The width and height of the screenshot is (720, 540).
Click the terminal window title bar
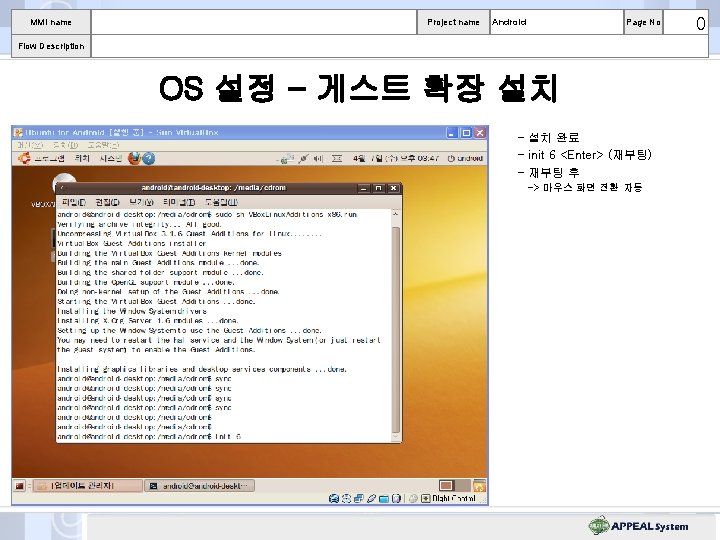[x=214, y=188]
